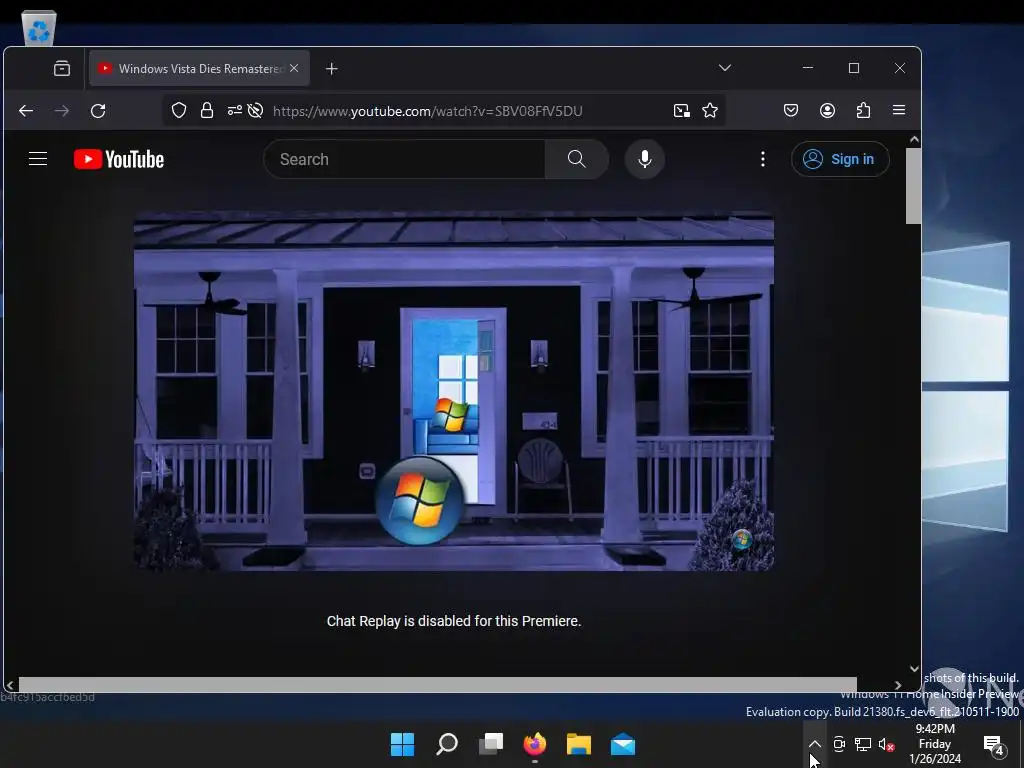The image size is (1024, 768).
Task: Open the clock showing 9:42PM Friday
Action: [x=935, y=744]
